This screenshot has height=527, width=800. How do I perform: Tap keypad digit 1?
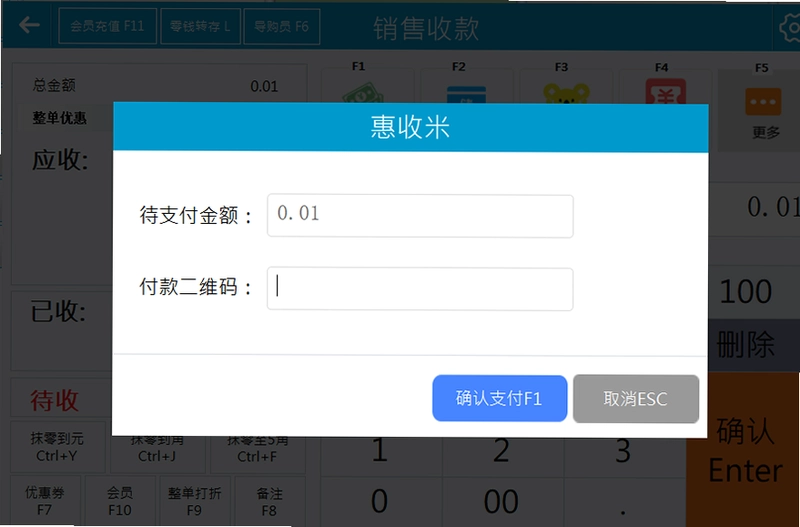380,457
